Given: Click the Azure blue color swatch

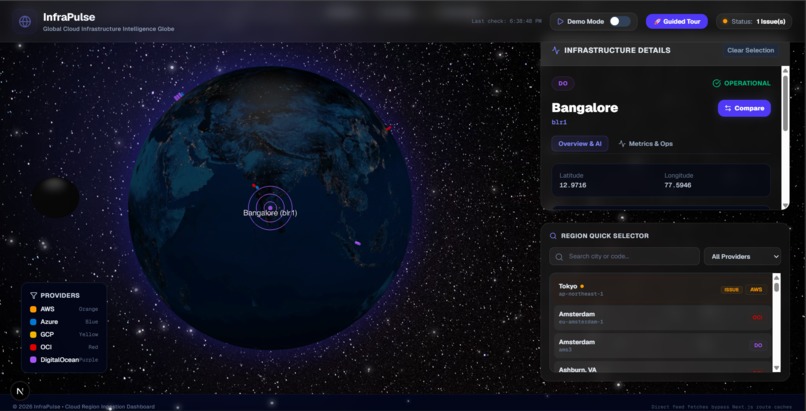Looking at the screenshot, I should click(x=33, y=322).
